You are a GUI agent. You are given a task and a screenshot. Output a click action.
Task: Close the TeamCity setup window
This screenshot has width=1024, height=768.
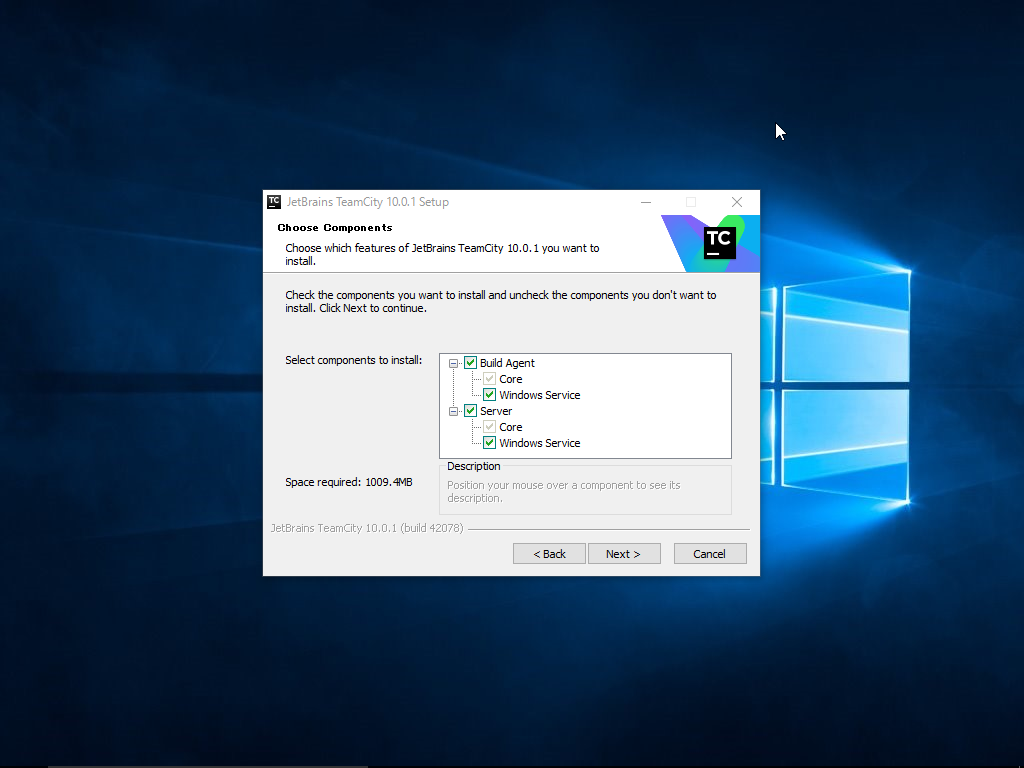click(x=737, y=202)
